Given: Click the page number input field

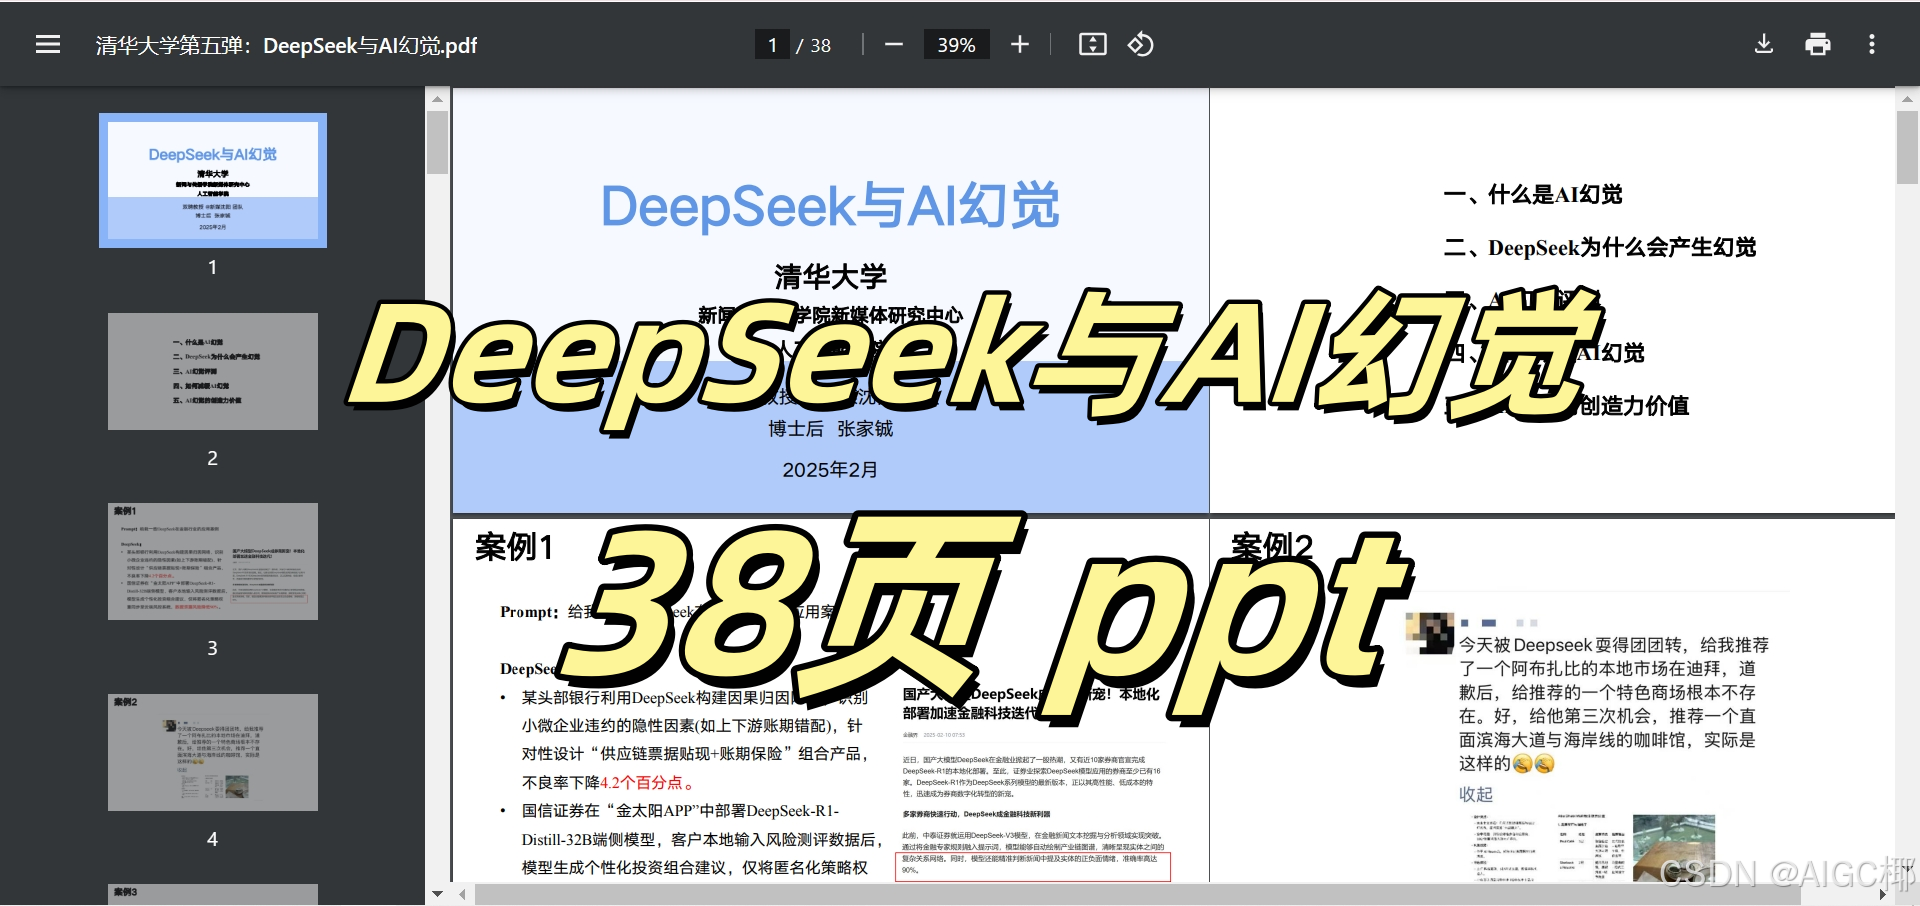Looking at the screenshot, I should [x=771, y=44].
